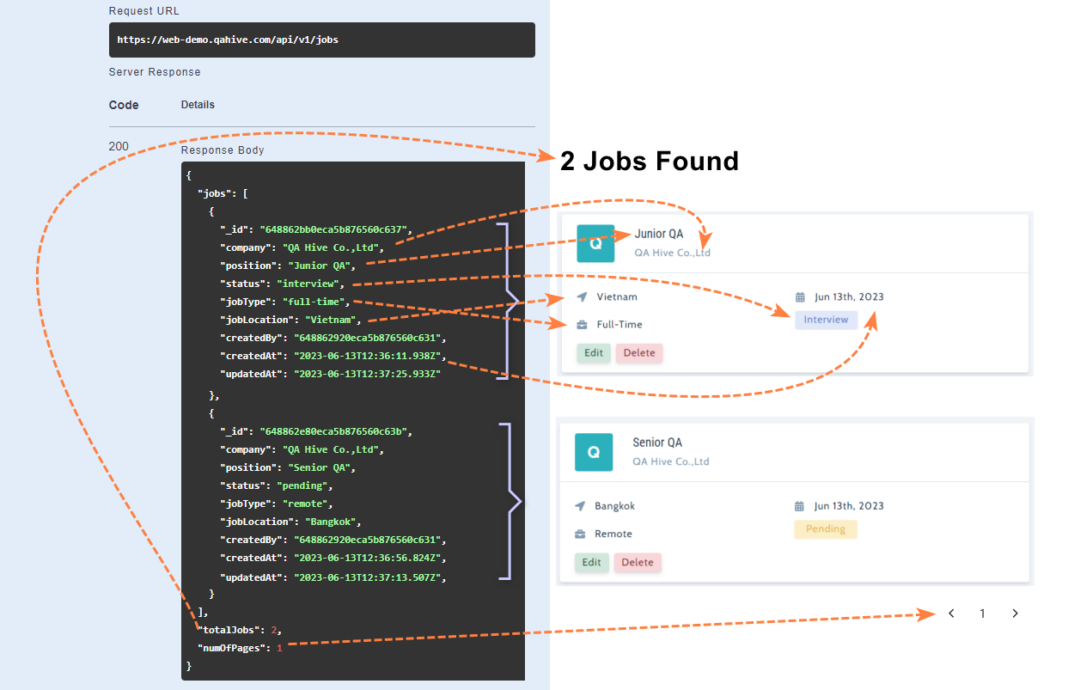
Task: Click the briefcase icon next to Full-Time
Action: coord(582,324)
